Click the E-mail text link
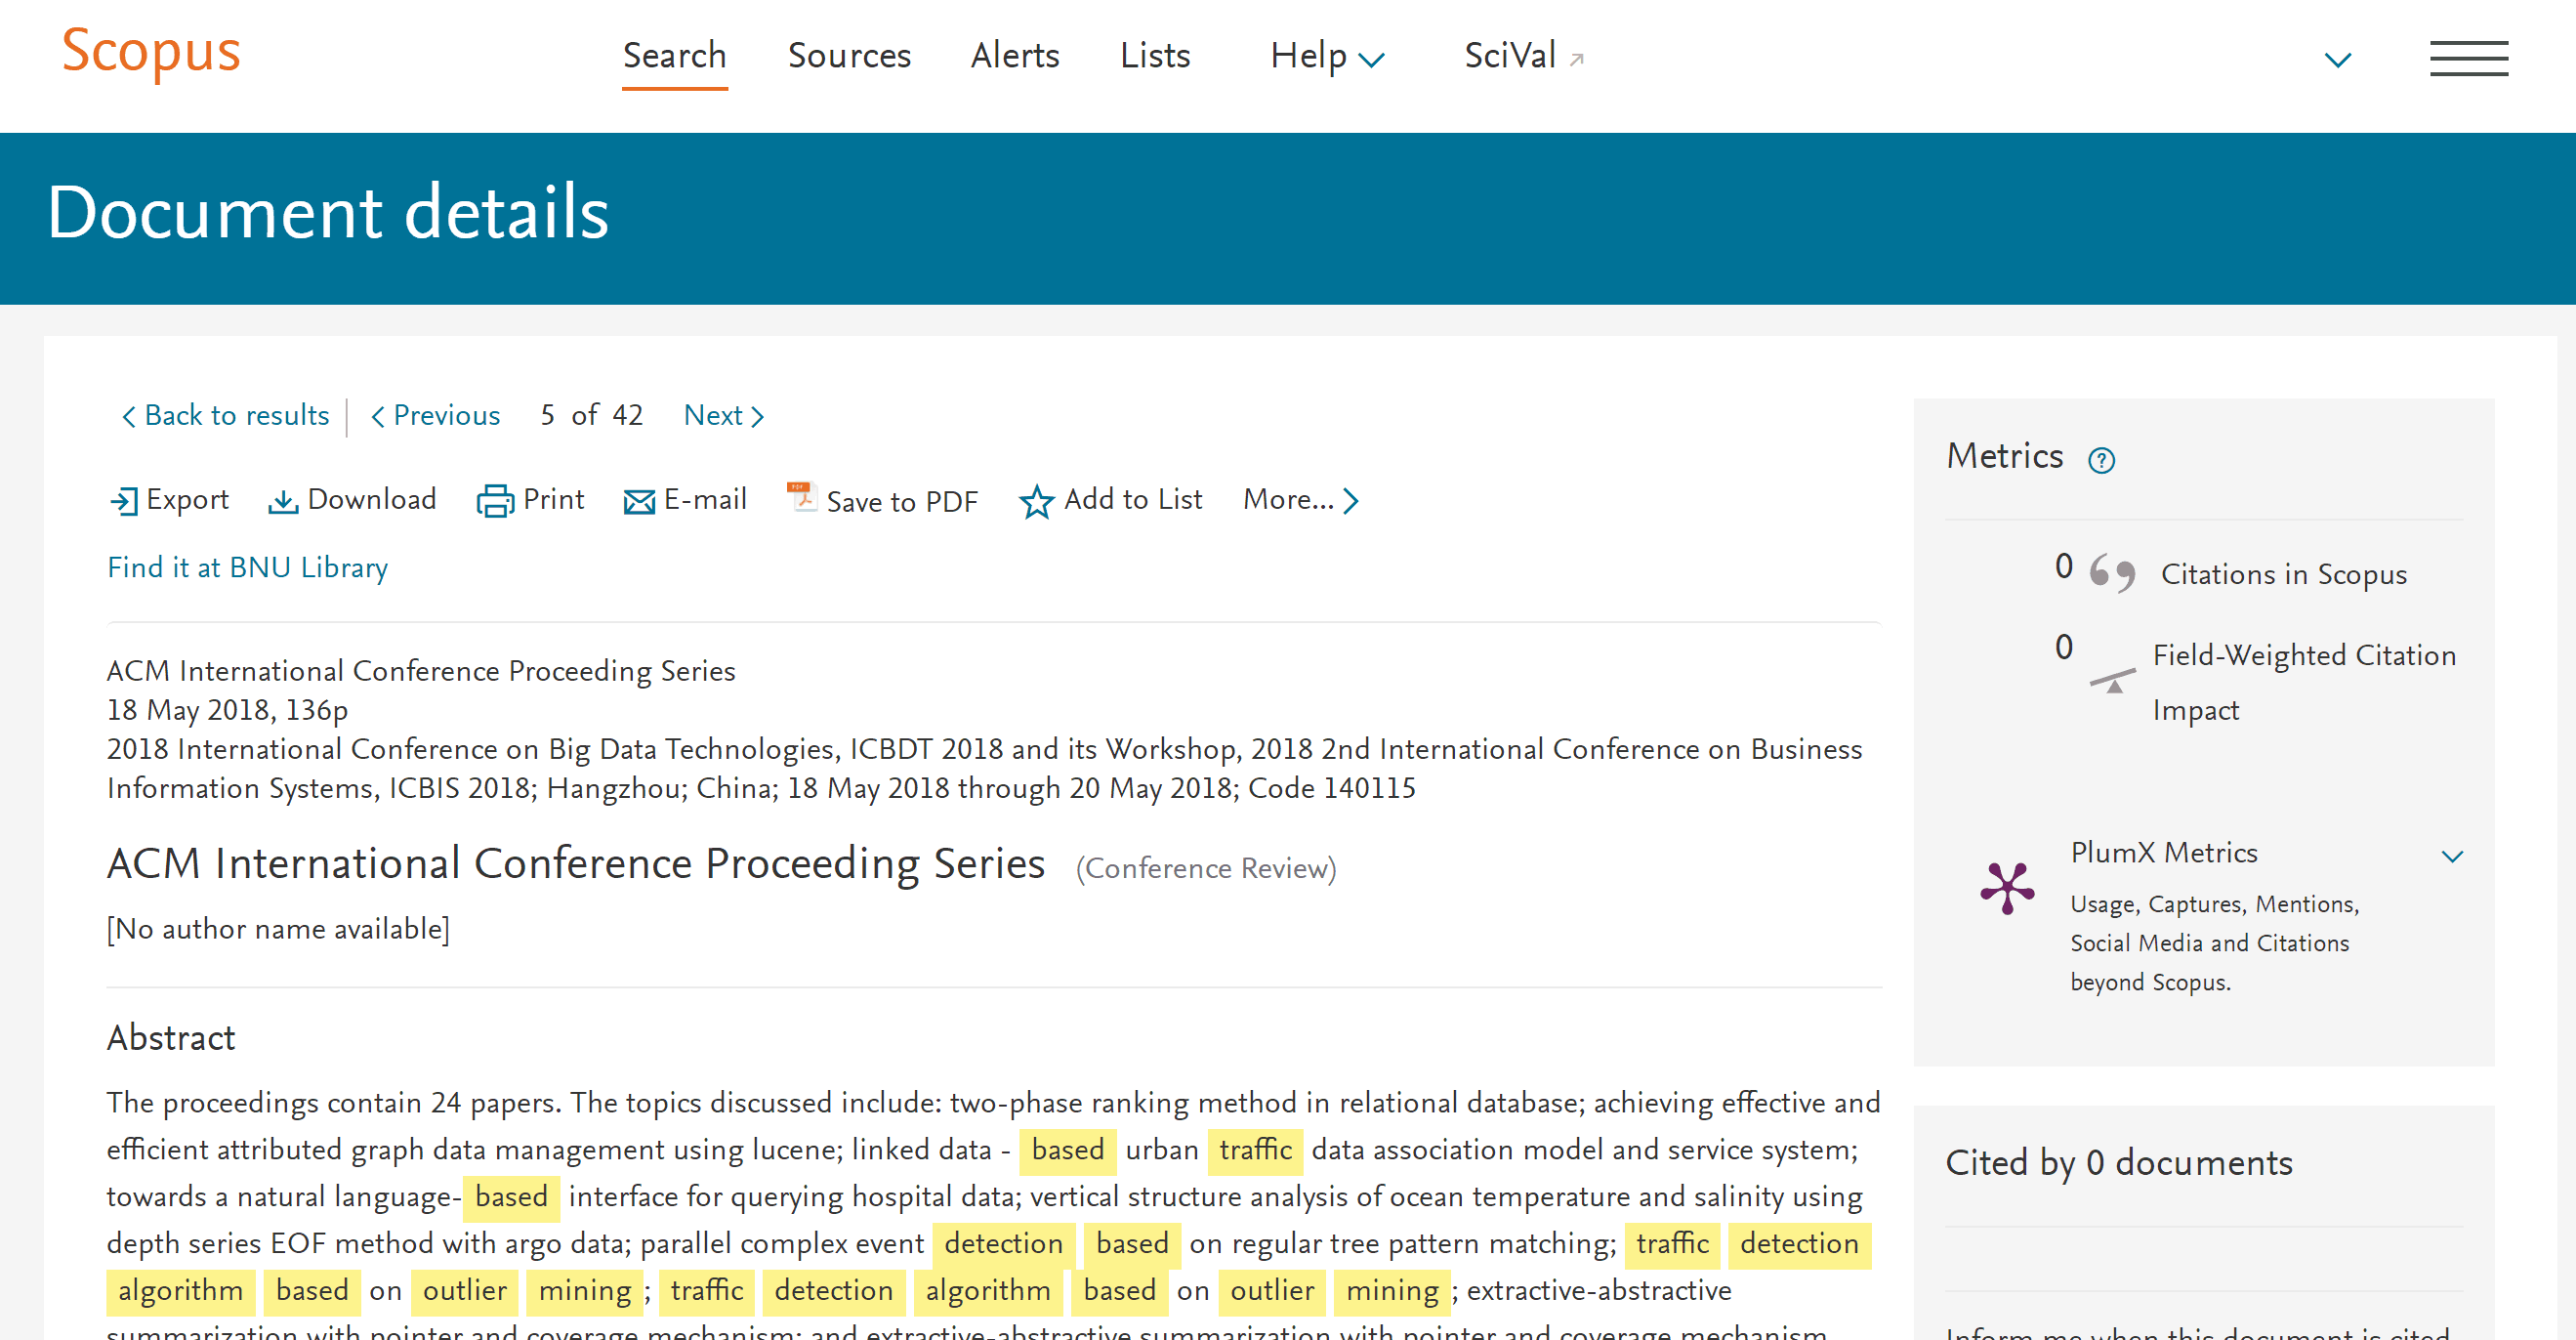The width and height of the screenshot is (2576, 1340). [705, 499]
